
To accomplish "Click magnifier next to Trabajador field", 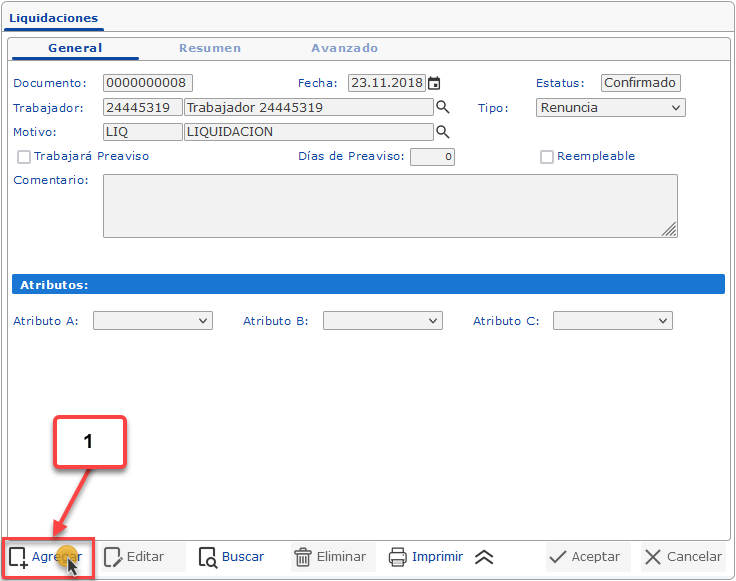I will [443, 108].
